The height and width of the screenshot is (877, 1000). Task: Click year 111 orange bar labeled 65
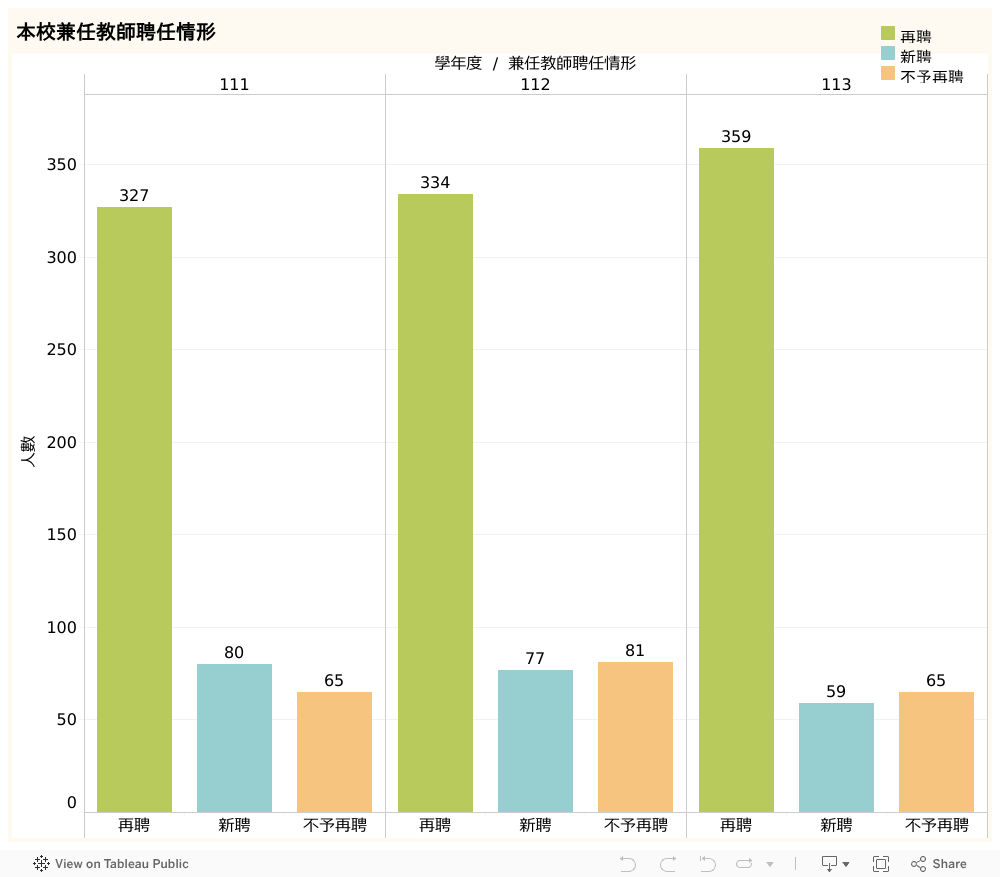pyautogui.click(x=335, y=752)
